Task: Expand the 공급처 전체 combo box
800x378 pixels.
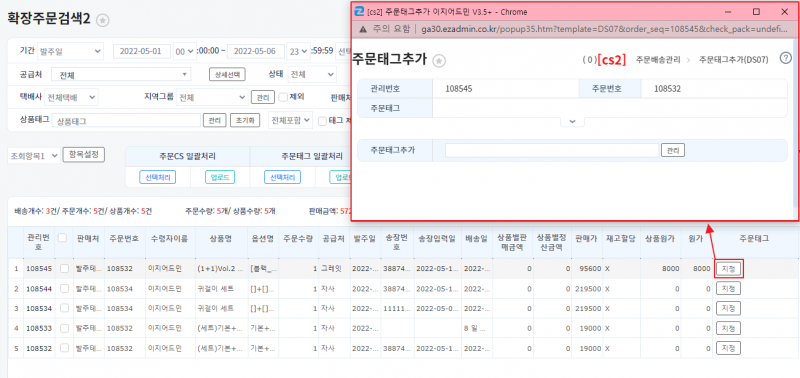Action: [121, 74]
